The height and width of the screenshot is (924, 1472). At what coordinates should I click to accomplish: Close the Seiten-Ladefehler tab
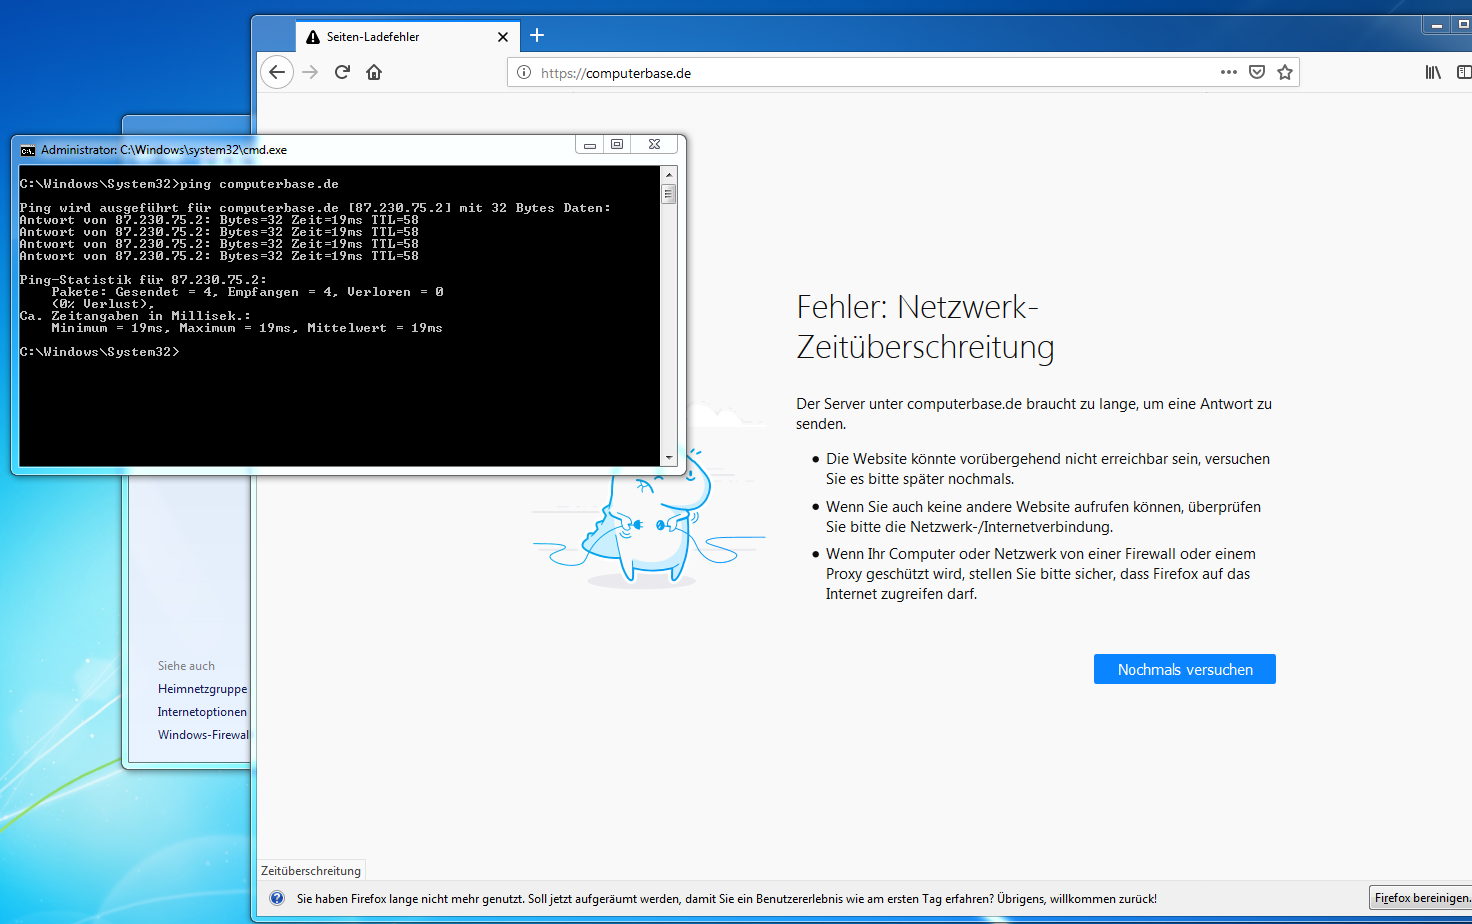point(503,37)
